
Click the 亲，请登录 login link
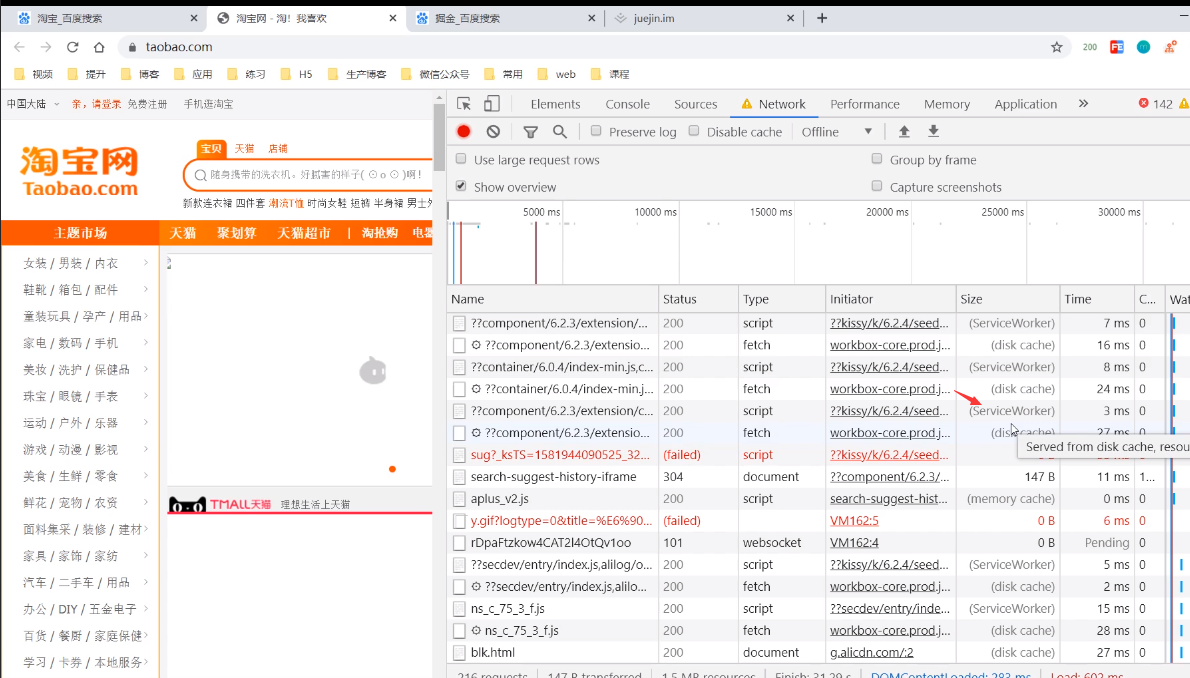(x=96, y=104)
